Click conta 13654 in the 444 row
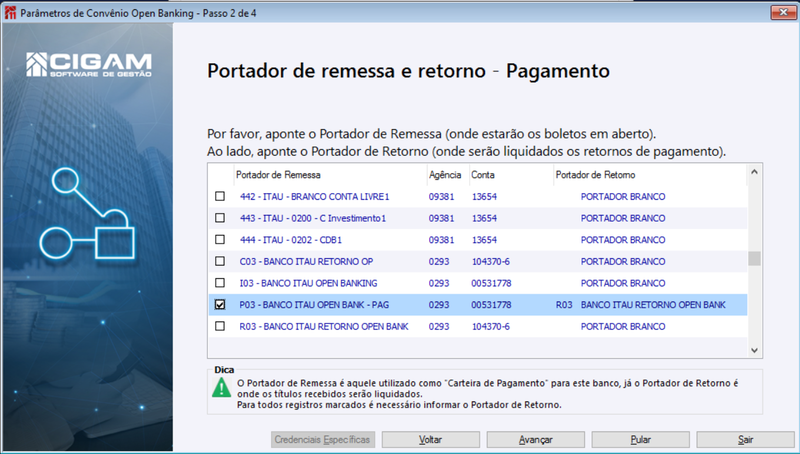This screenshot has width=800, height=454. (x=484, y=240)
